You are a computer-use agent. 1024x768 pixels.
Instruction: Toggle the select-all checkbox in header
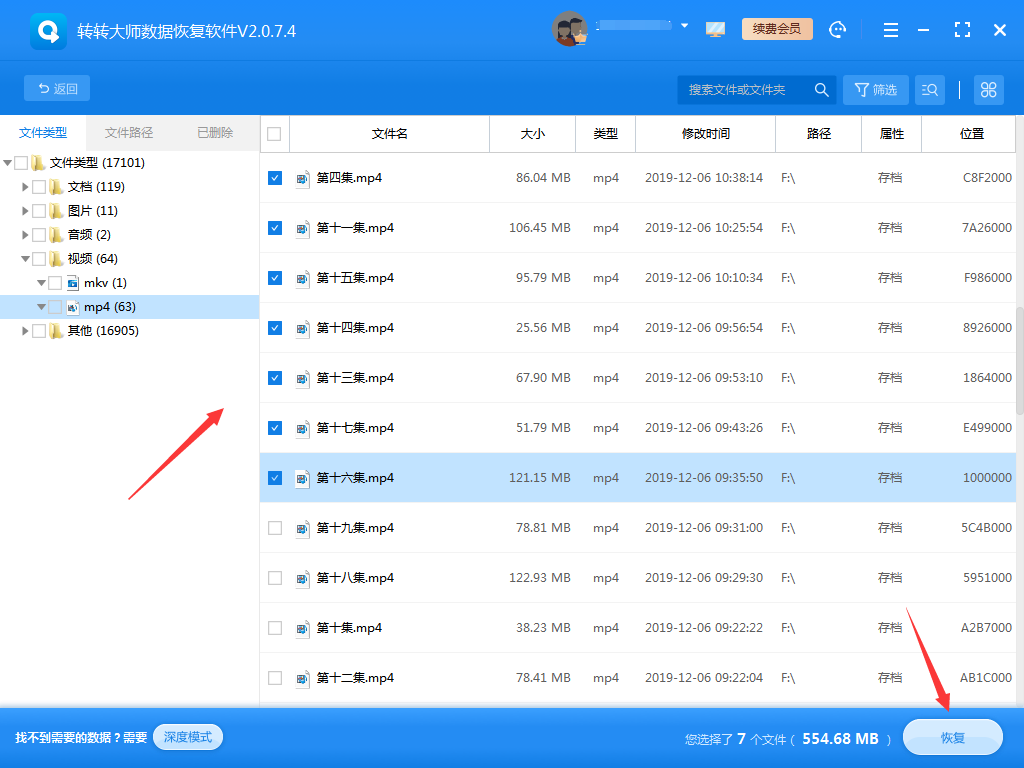(274, 134)
